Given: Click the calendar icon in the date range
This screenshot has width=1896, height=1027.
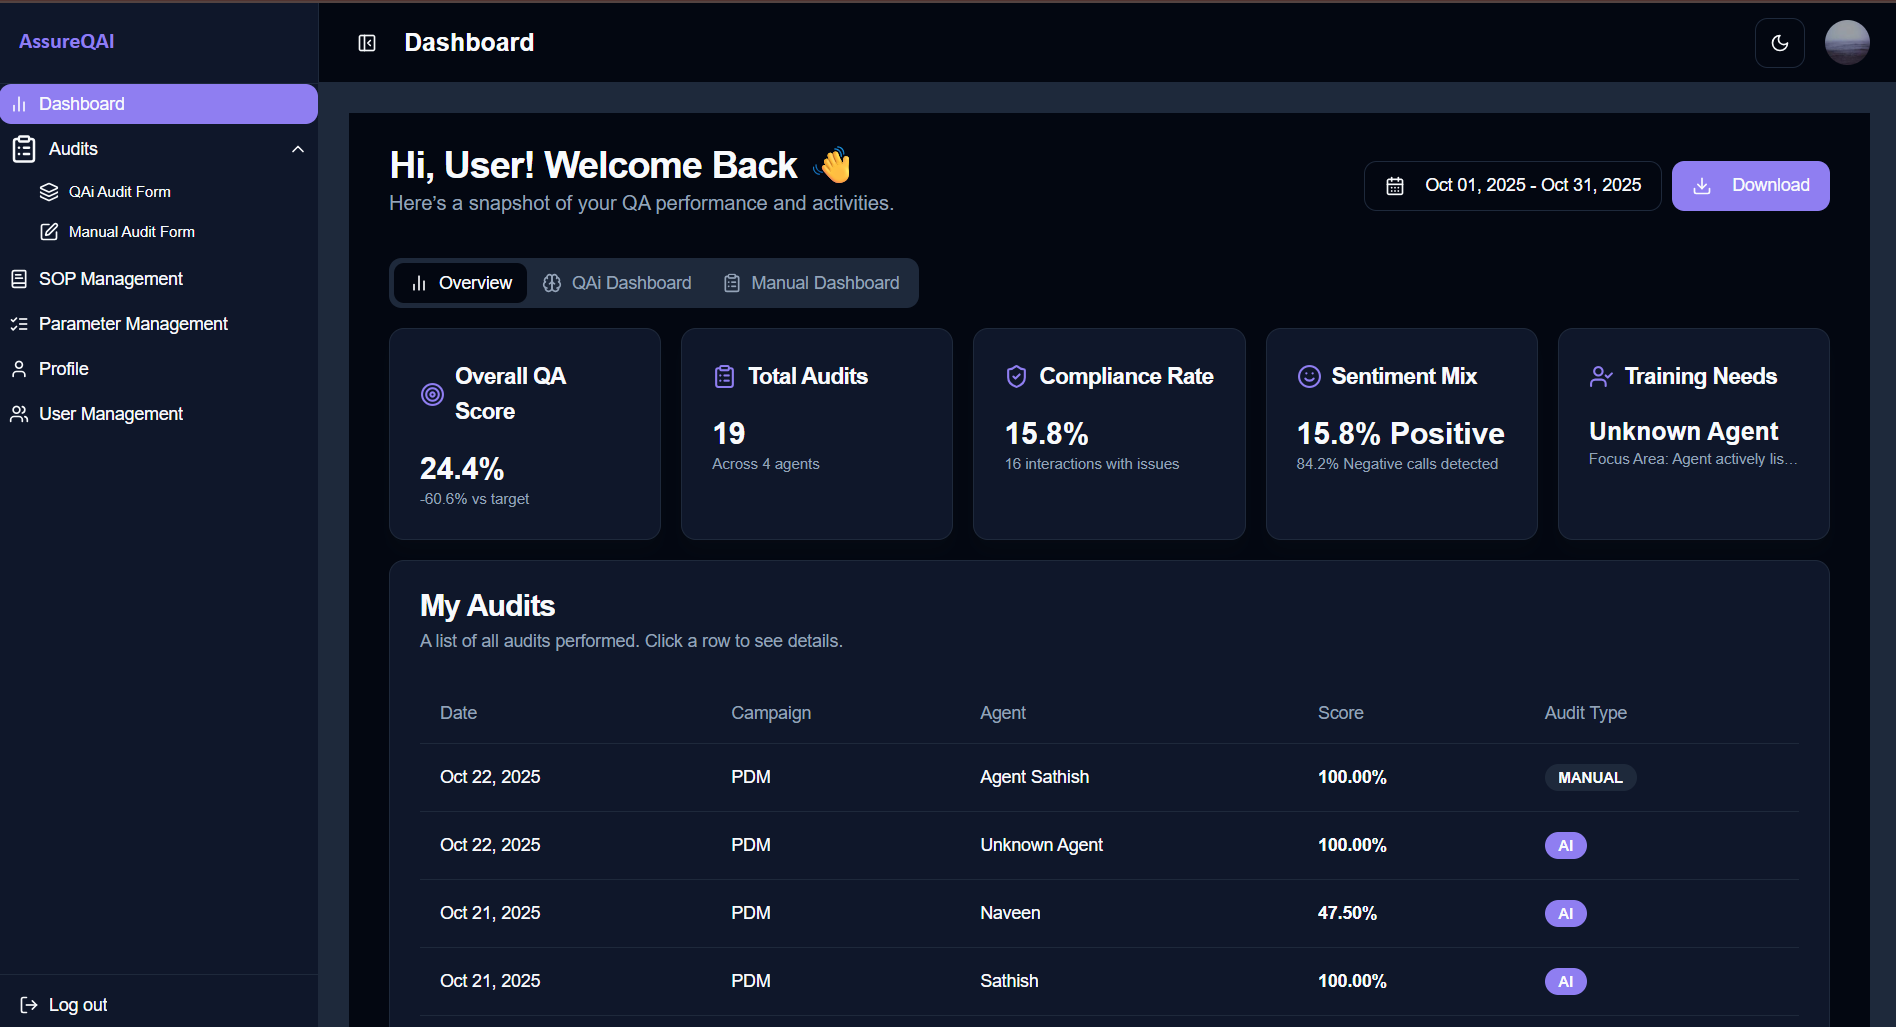Looking at the screenshot, I should [1396, 185].
